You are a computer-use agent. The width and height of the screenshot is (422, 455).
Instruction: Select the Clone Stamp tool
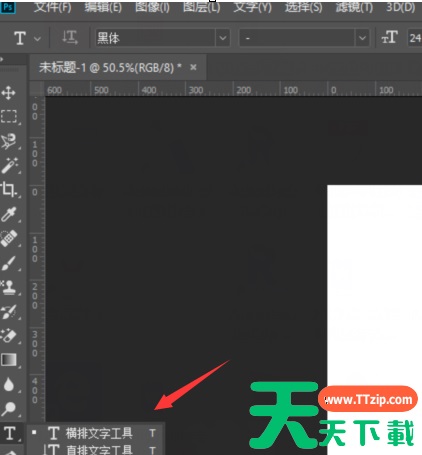tap(8, 287)
